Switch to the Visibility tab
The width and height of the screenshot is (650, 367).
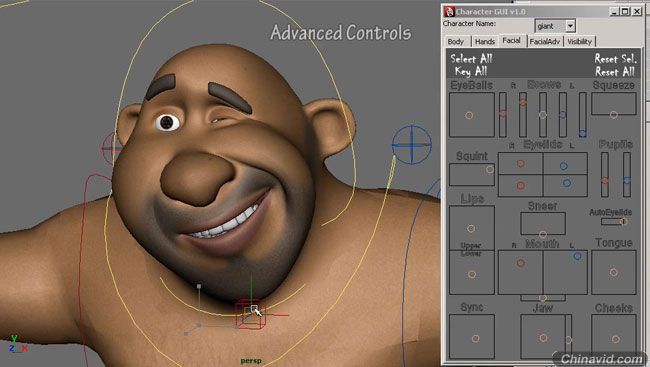(x=580, y=41)
